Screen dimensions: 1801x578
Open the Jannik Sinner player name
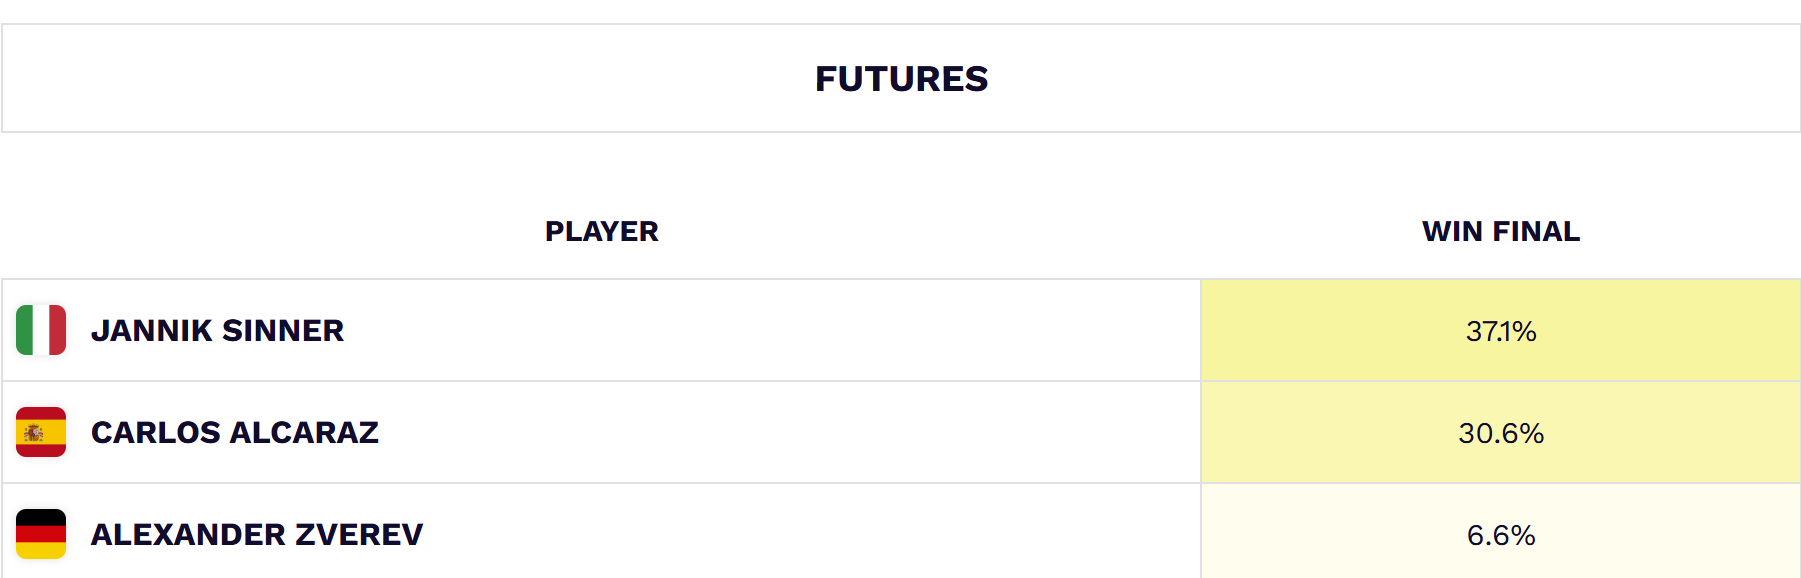[217, 330]
